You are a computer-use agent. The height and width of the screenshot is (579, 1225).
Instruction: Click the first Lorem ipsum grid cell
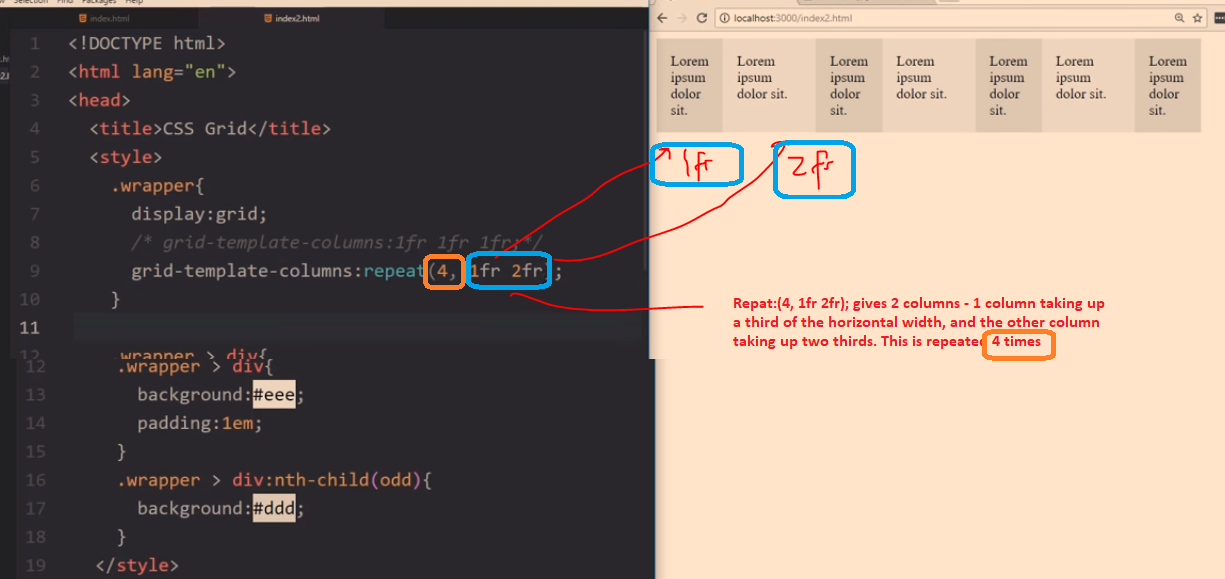coord(688,86)
